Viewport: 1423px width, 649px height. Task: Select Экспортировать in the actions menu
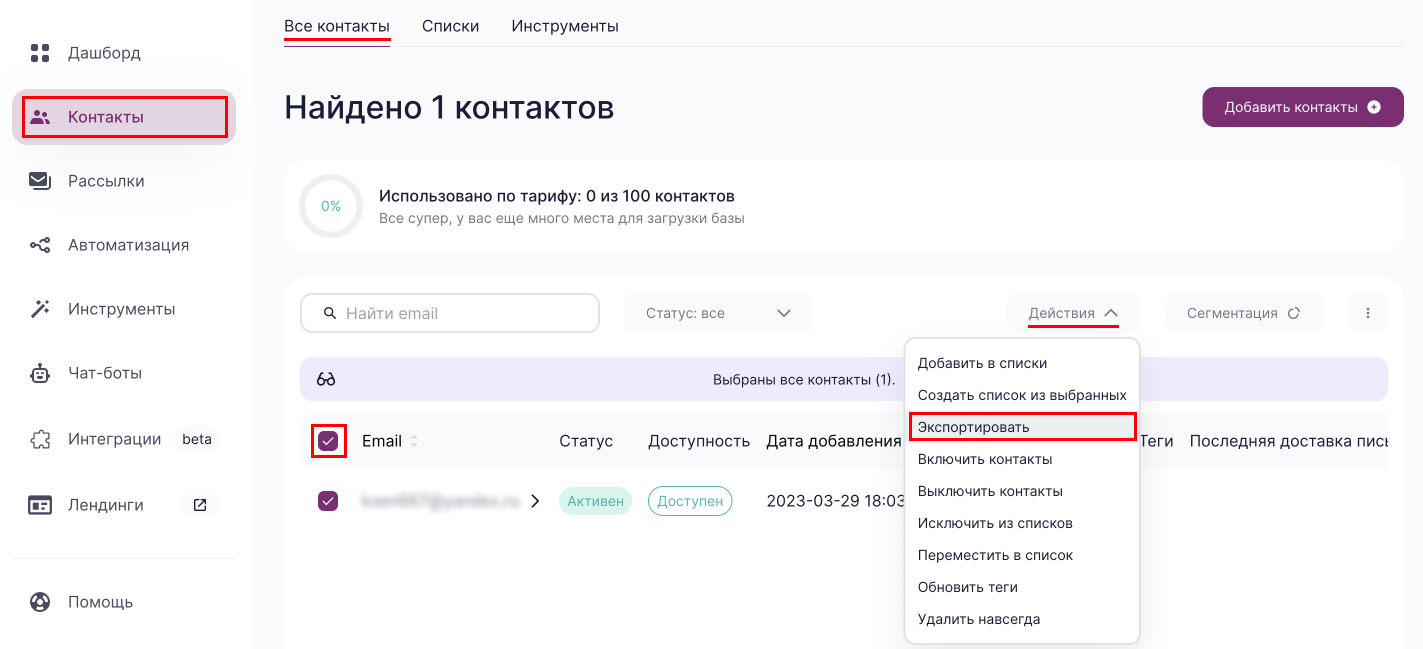pos(1022,427)
